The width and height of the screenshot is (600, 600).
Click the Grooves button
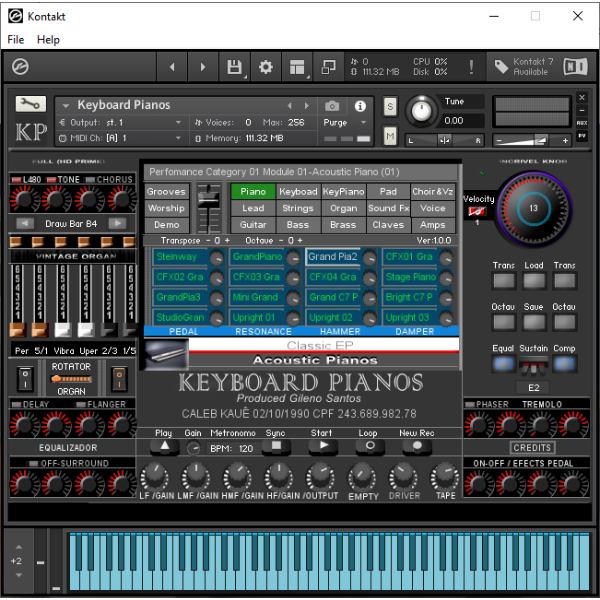166,192
